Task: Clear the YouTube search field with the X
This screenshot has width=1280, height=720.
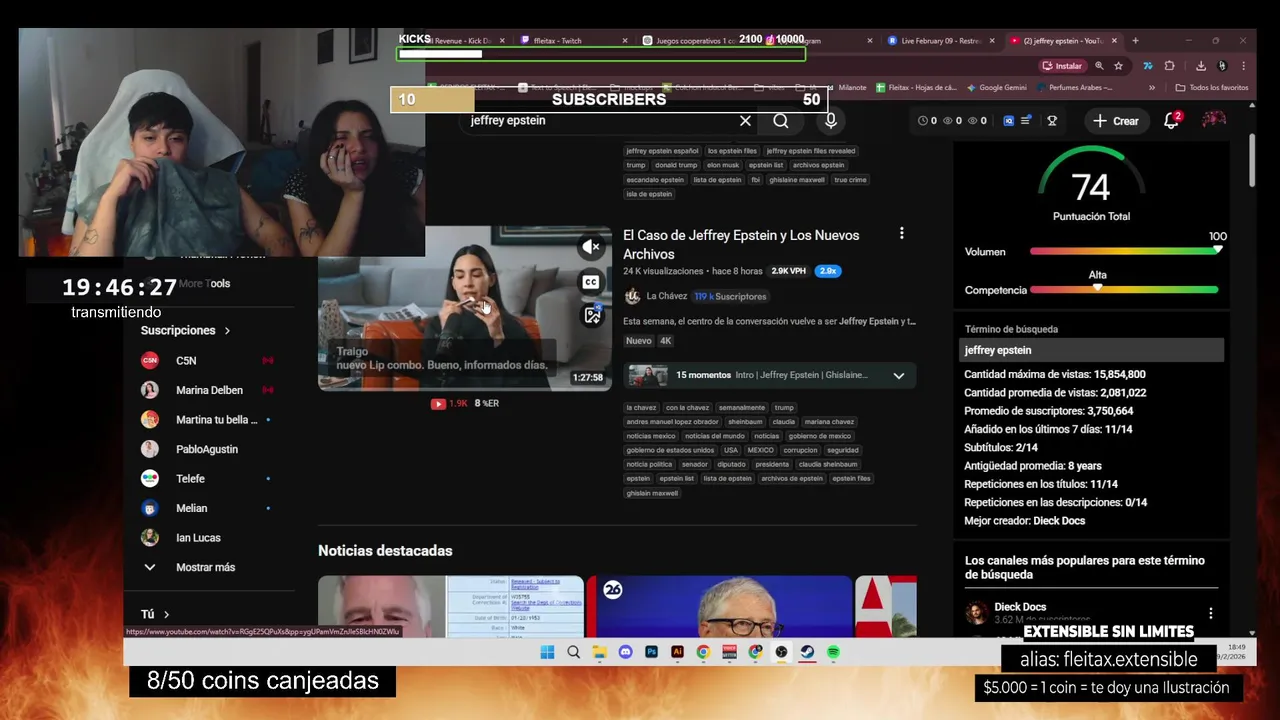Action: (x=745, y=121)
